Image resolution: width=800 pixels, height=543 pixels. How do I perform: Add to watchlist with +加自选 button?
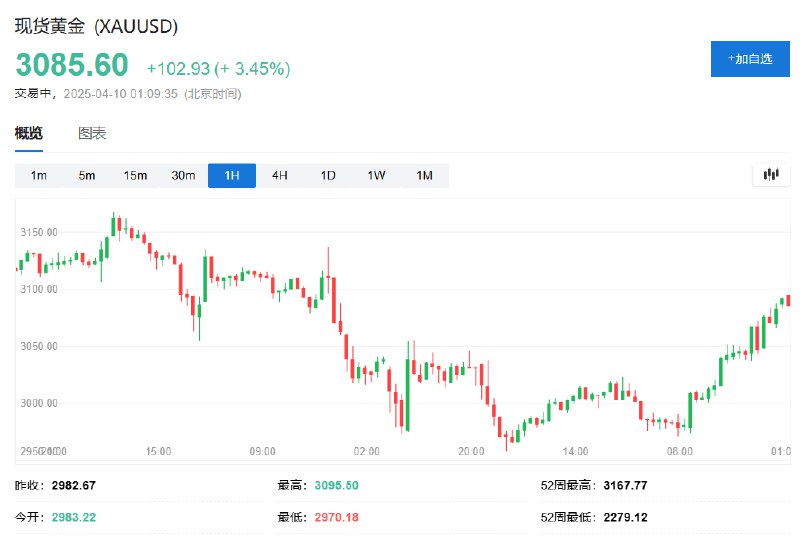point(750,59)
